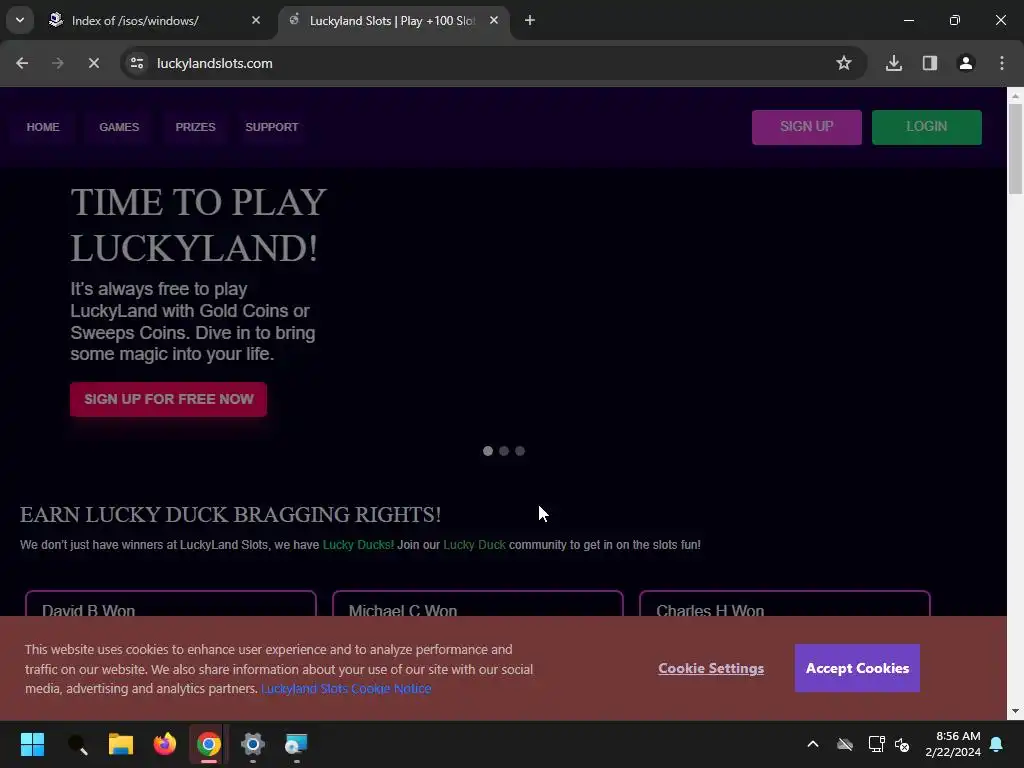
Task: Open the Settings gear taskbar icon
Action: [253, 744]
